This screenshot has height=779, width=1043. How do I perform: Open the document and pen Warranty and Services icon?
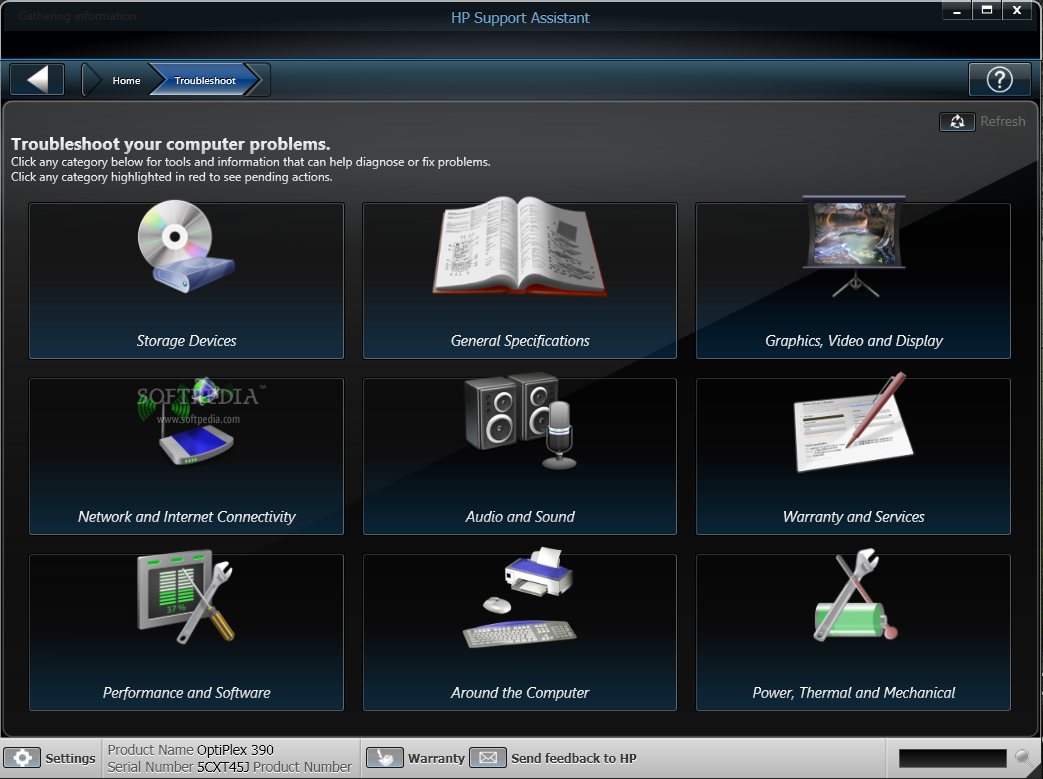[x=853, y=422]
